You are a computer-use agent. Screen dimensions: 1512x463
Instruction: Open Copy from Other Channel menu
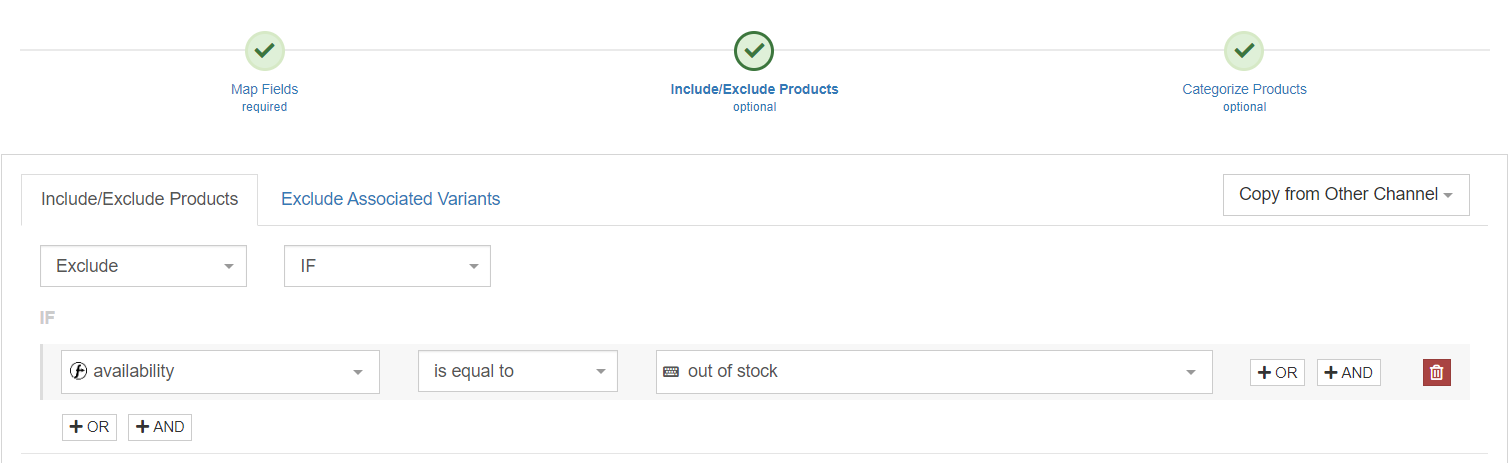point(1345,195)
